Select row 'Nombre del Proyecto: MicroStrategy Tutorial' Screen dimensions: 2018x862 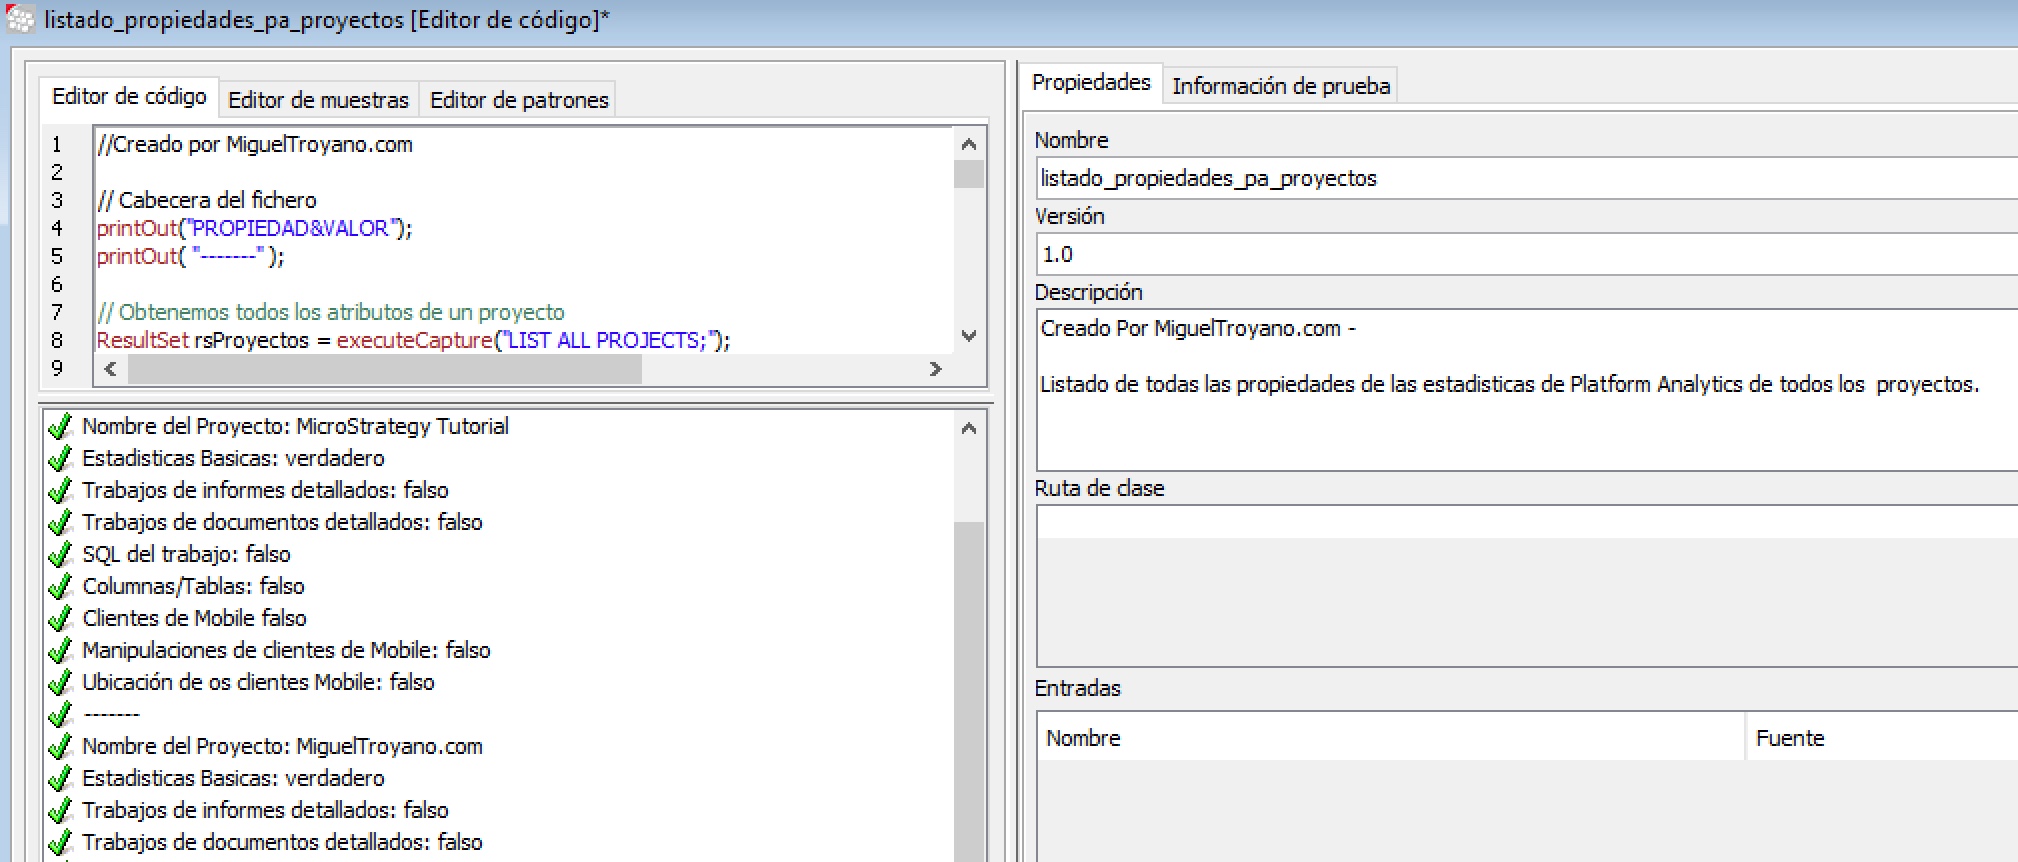coord(295,426)
